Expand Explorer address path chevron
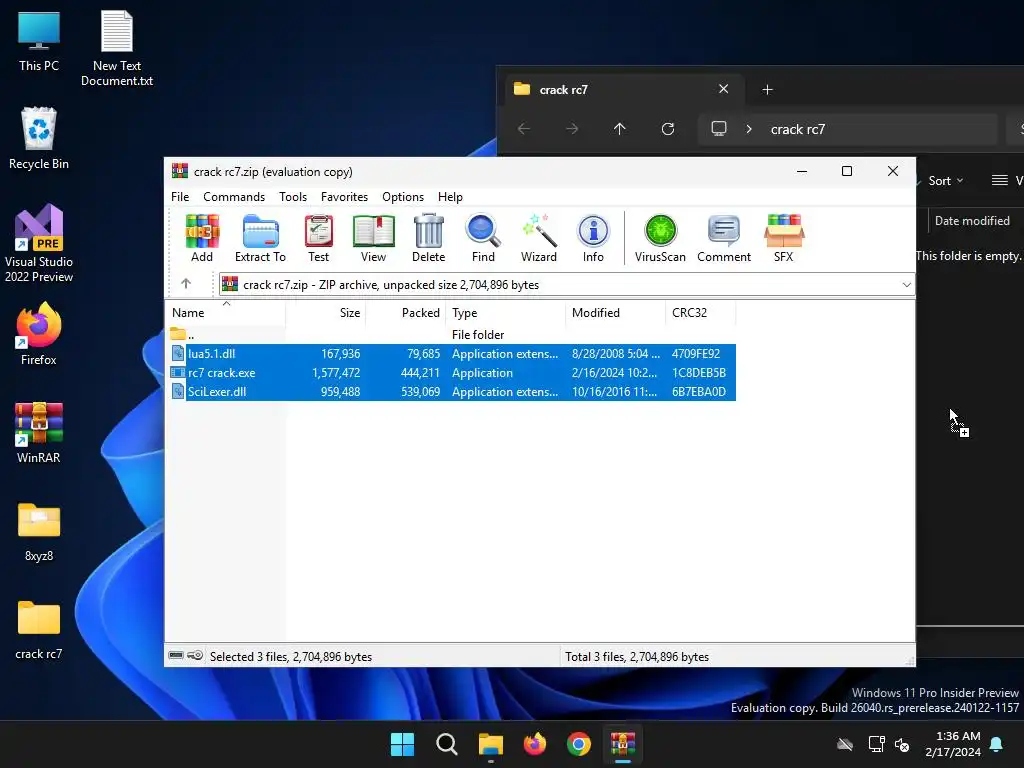Viewport: 1024px width, 768px height. tap(749, 129)
